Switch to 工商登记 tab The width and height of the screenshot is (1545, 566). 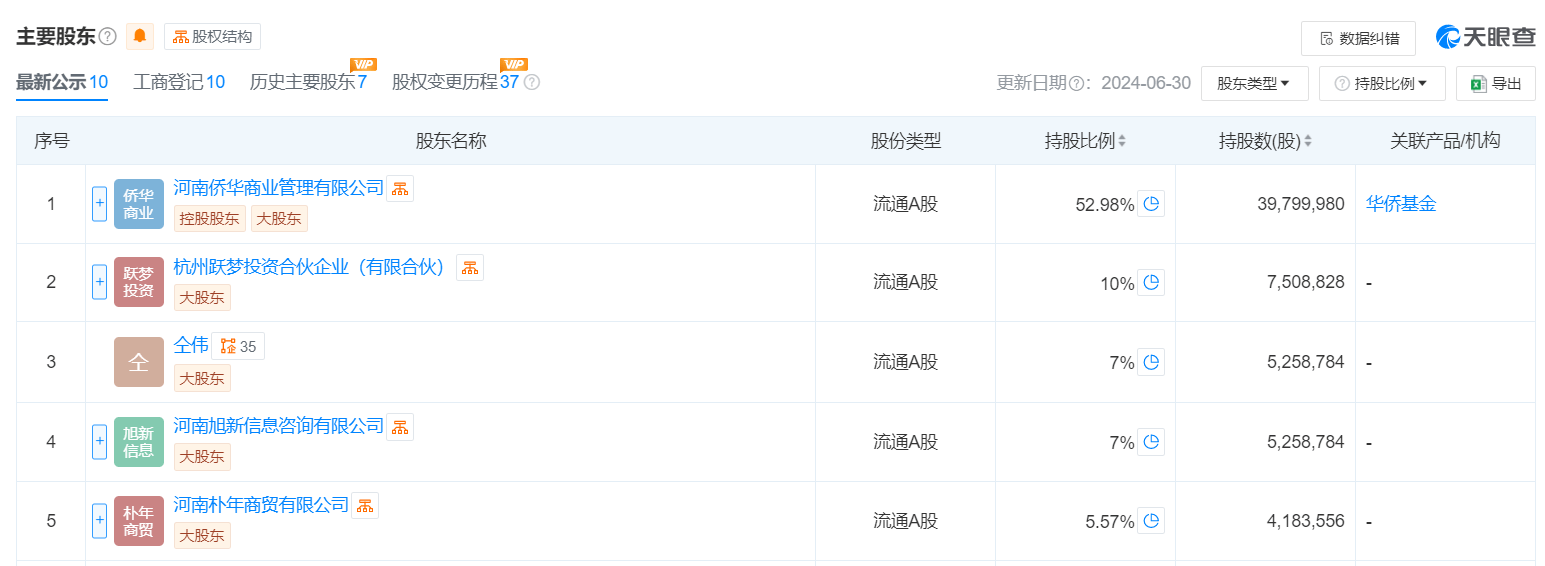(x=179, y=82)
